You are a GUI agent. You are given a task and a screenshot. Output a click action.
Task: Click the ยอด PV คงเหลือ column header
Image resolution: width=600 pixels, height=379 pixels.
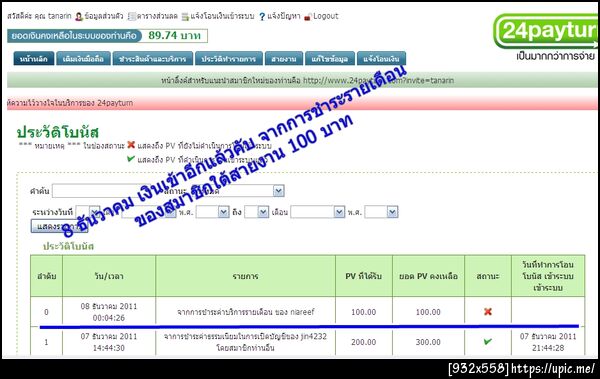[x=428, y=276]
